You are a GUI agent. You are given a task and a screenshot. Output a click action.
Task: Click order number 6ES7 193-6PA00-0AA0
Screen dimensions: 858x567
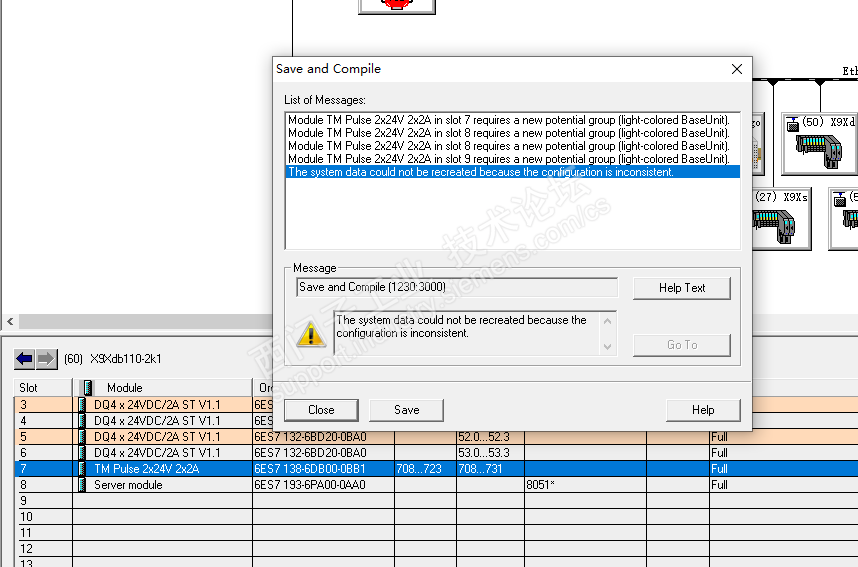tap(310, 484)
